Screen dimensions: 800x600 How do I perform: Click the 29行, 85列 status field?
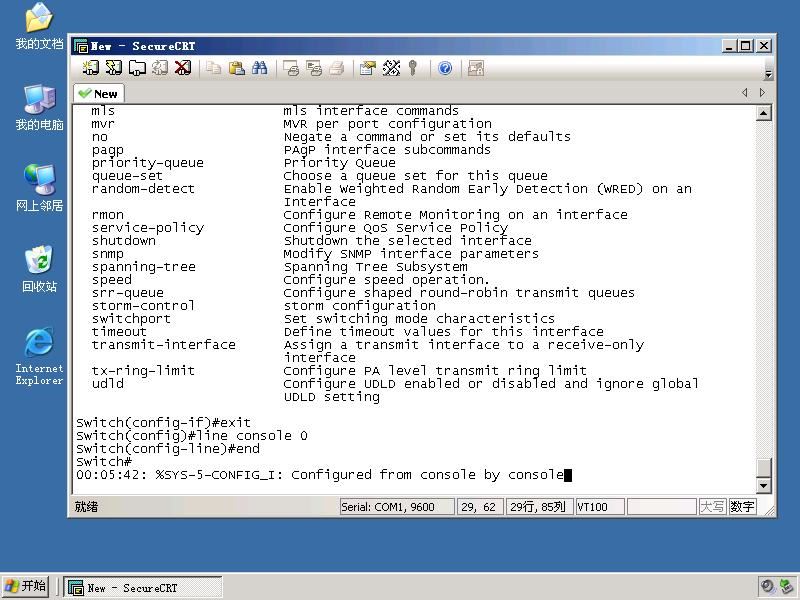538,507
